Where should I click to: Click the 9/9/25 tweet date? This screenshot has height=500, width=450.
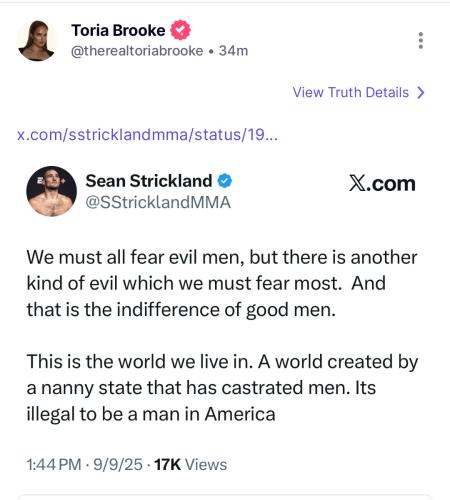click(118, 465)
